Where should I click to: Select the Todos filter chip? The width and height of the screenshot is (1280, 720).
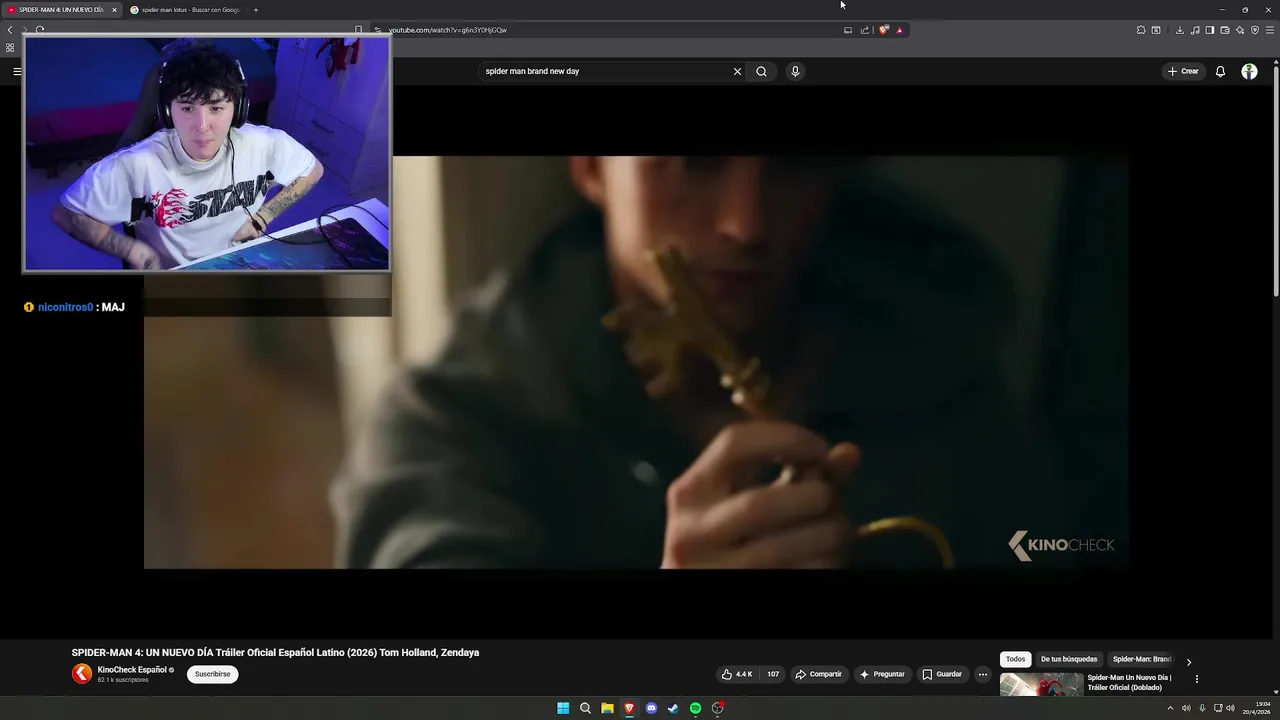pyautogui.click(x=1015, y=659)
